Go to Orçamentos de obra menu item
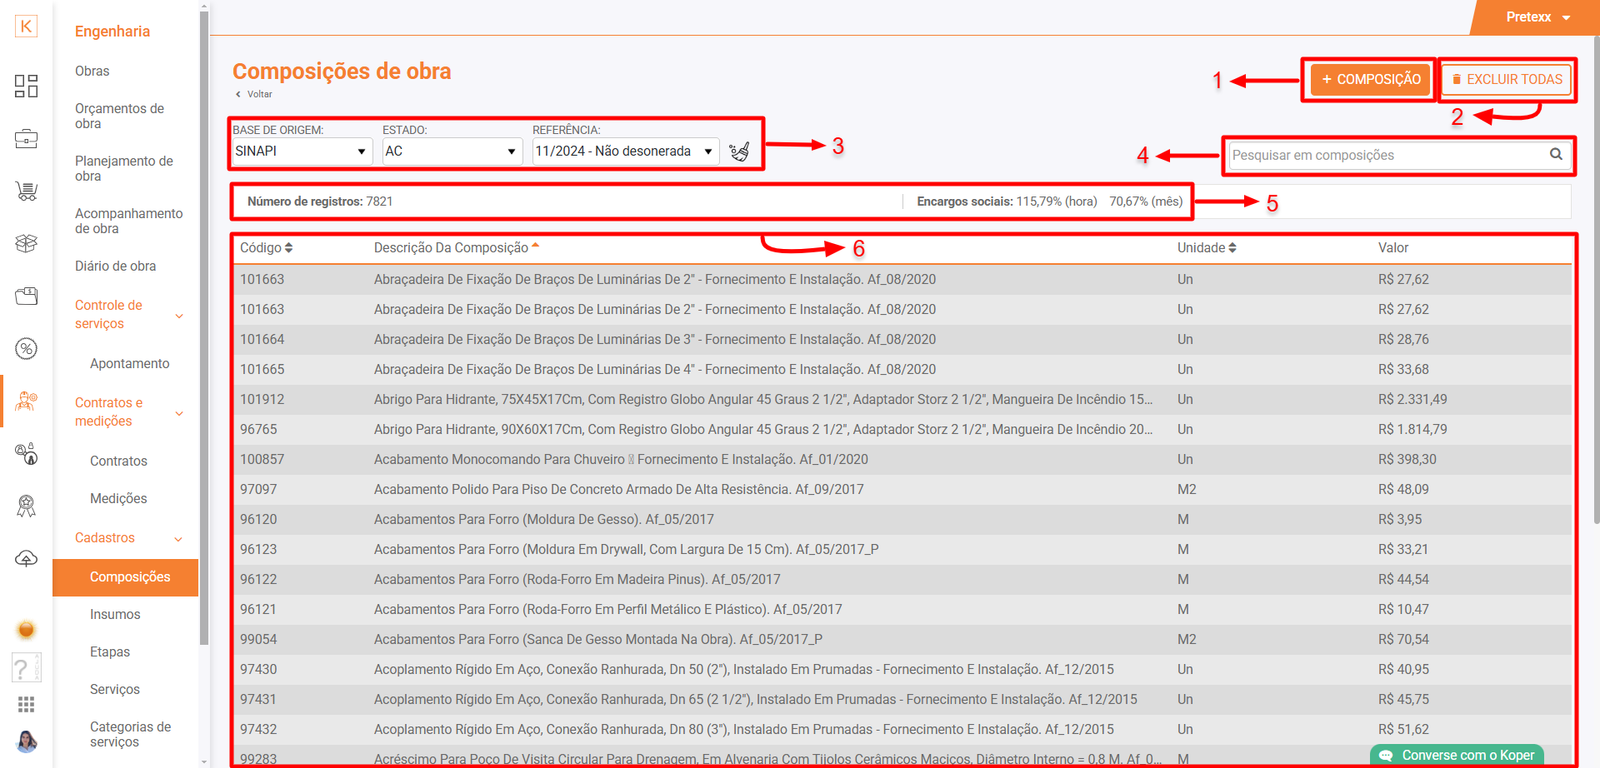Image resolution: width=1600 pixels, height=768 pixels. pos(119,116)
